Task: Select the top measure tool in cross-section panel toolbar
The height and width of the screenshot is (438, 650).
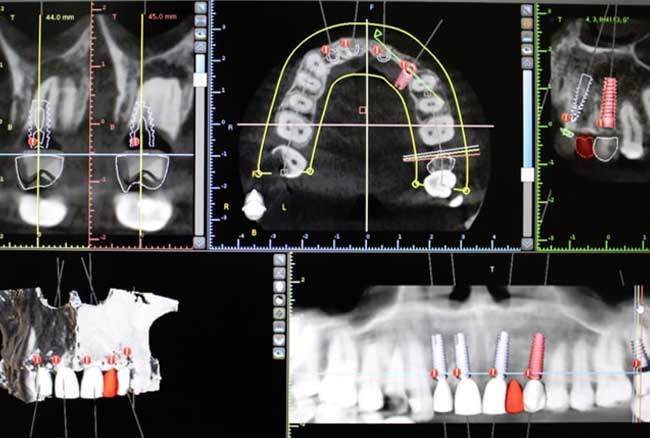Action: tap(200, 7)
